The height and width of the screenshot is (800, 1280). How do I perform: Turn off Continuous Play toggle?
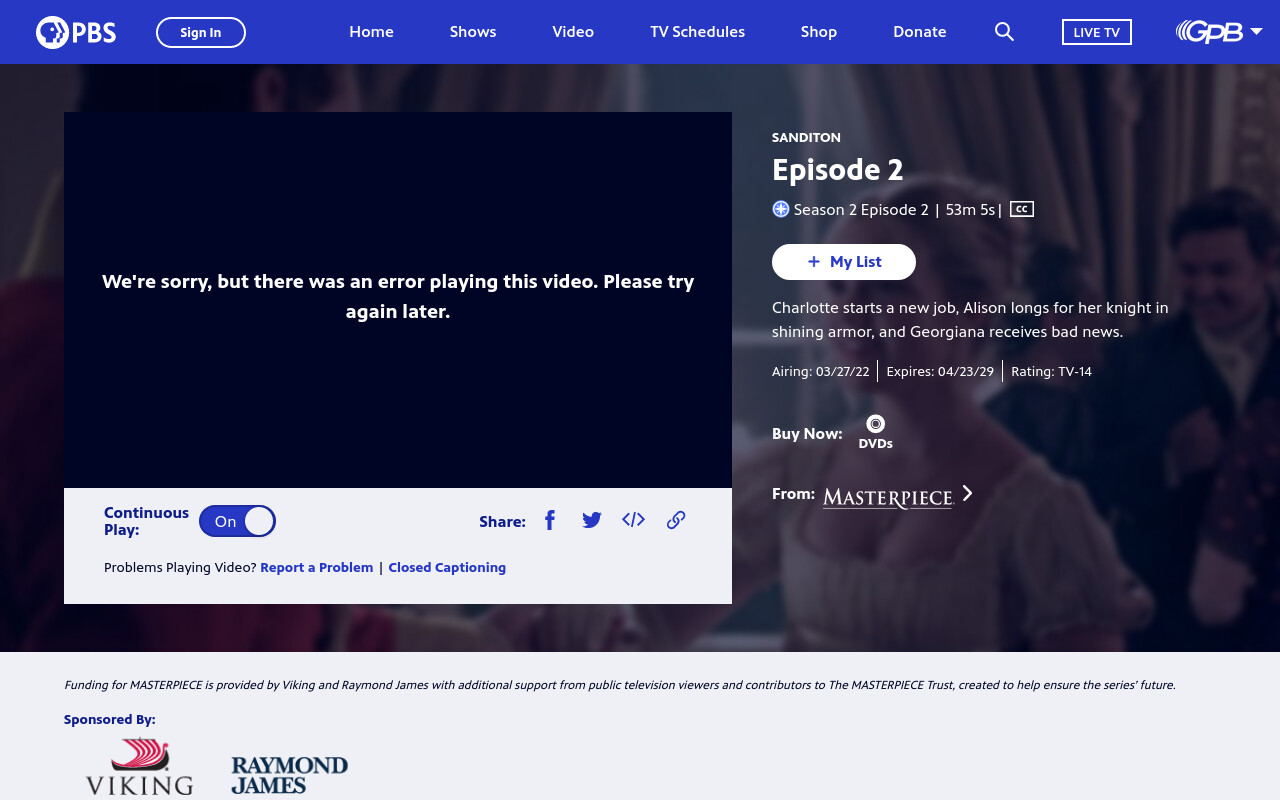coord(237,521)
